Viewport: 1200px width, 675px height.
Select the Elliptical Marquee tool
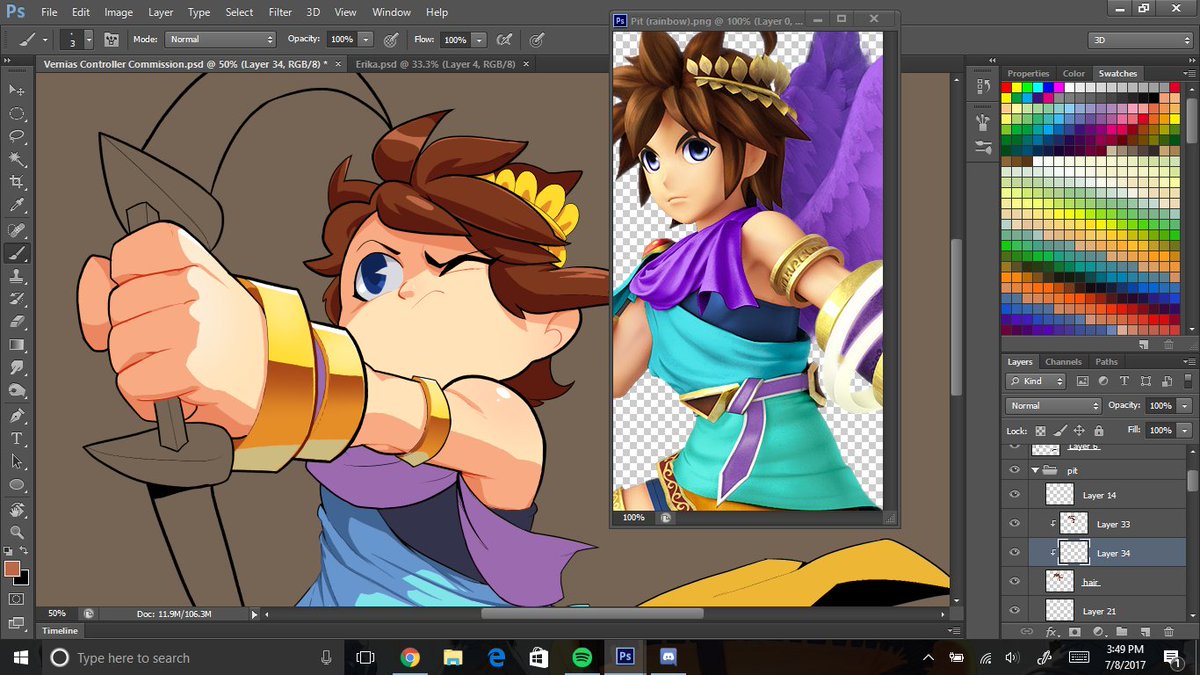coord(17,113)
